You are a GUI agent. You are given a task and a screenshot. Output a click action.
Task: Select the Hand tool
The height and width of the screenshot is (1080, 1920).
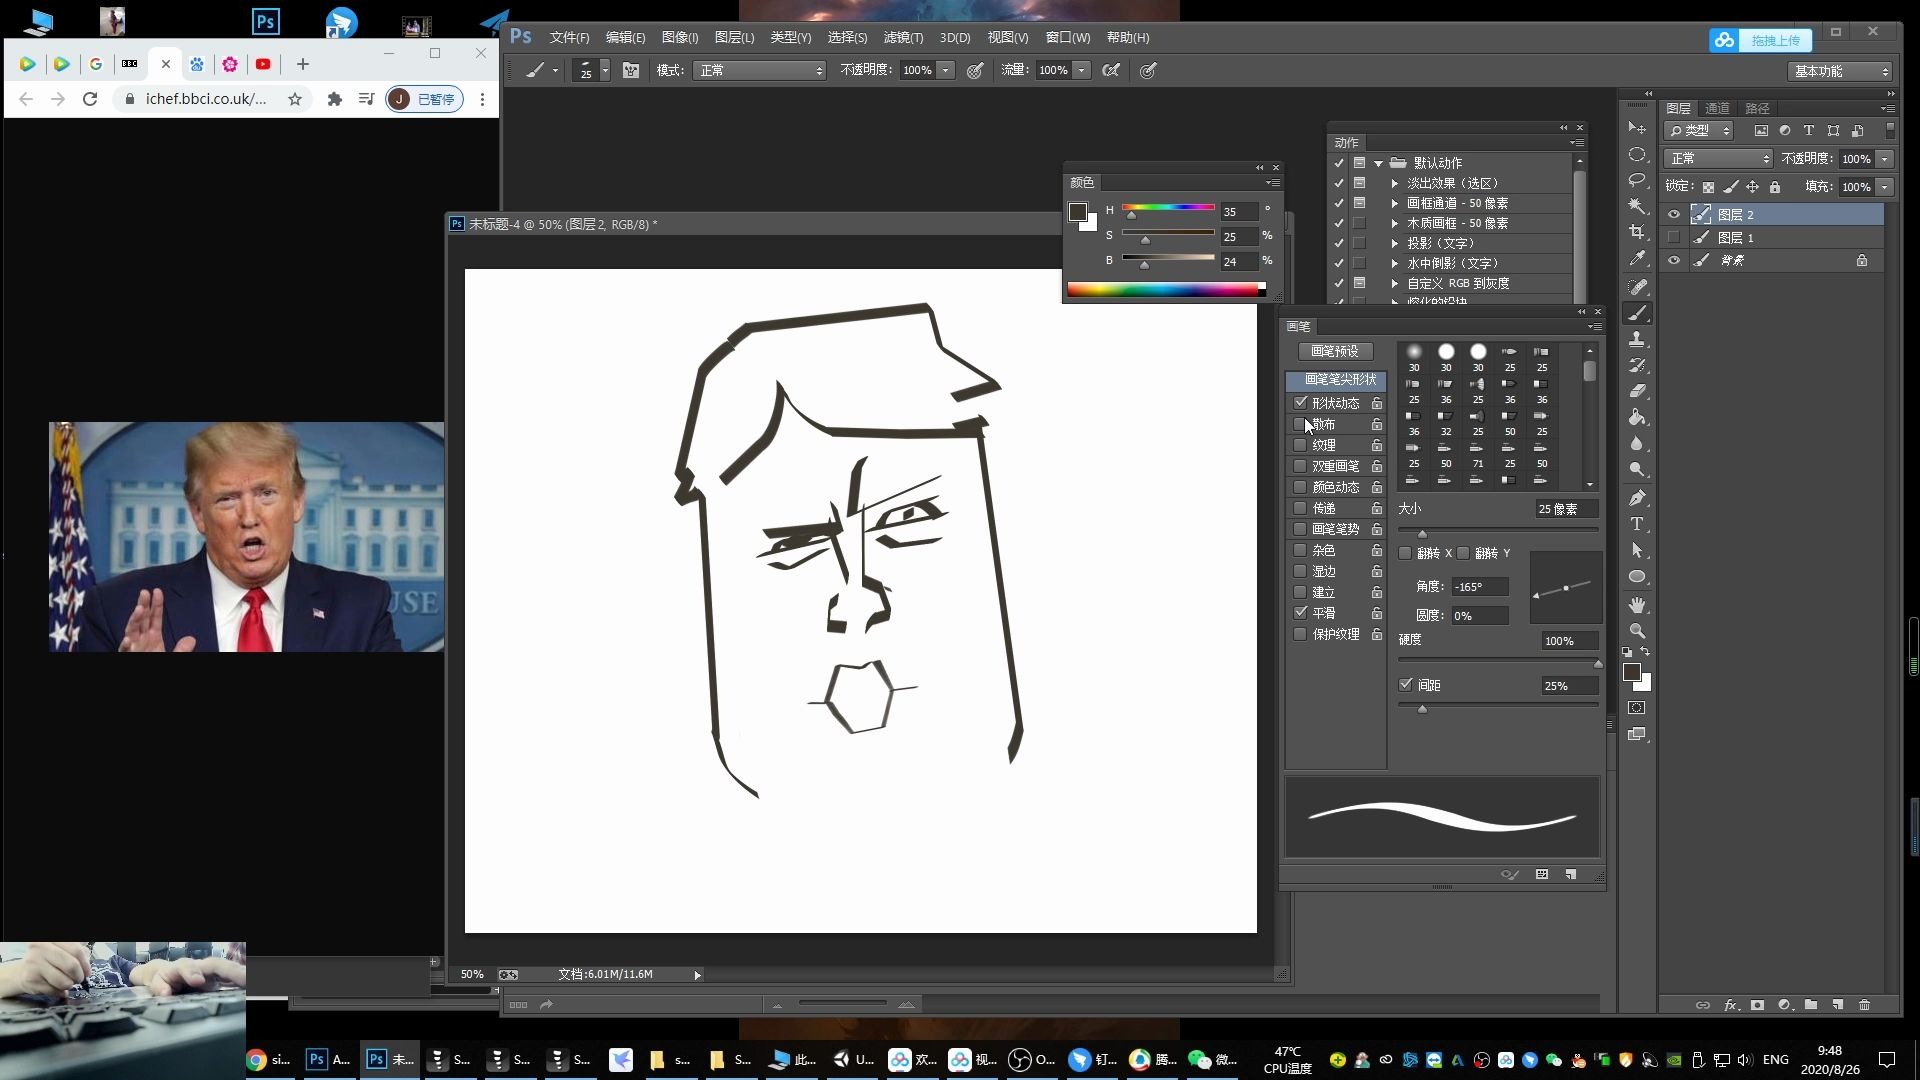coord(1637,605)
